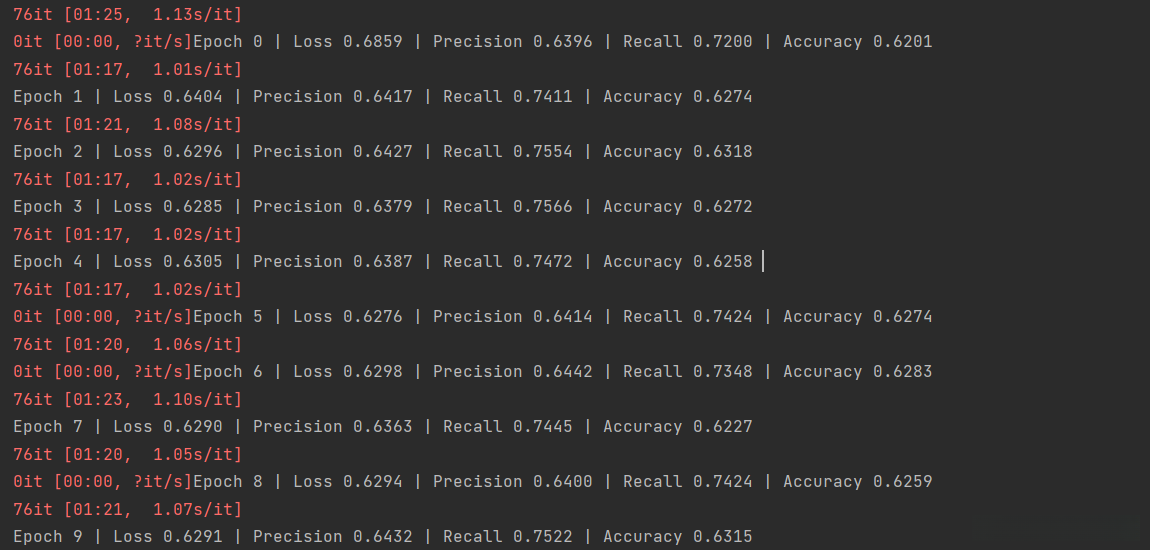The image size is (1150, 550).
Task: Place cursor after Accuracy 0.6258 on Epoch 4
Action: (758, 262)
